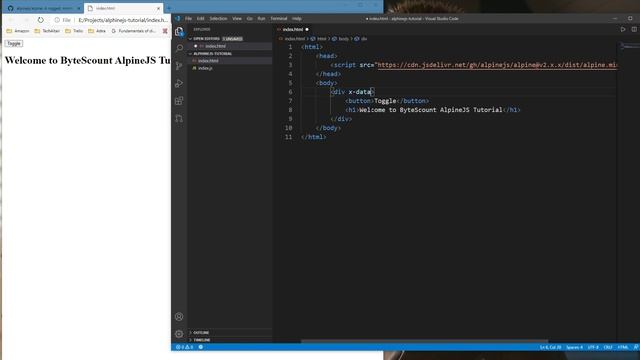This screenshot has width=640, height=360.
Task: Select the index.html editor tab in VS Code
Action: pyautogui.click(x=293, y=29)
